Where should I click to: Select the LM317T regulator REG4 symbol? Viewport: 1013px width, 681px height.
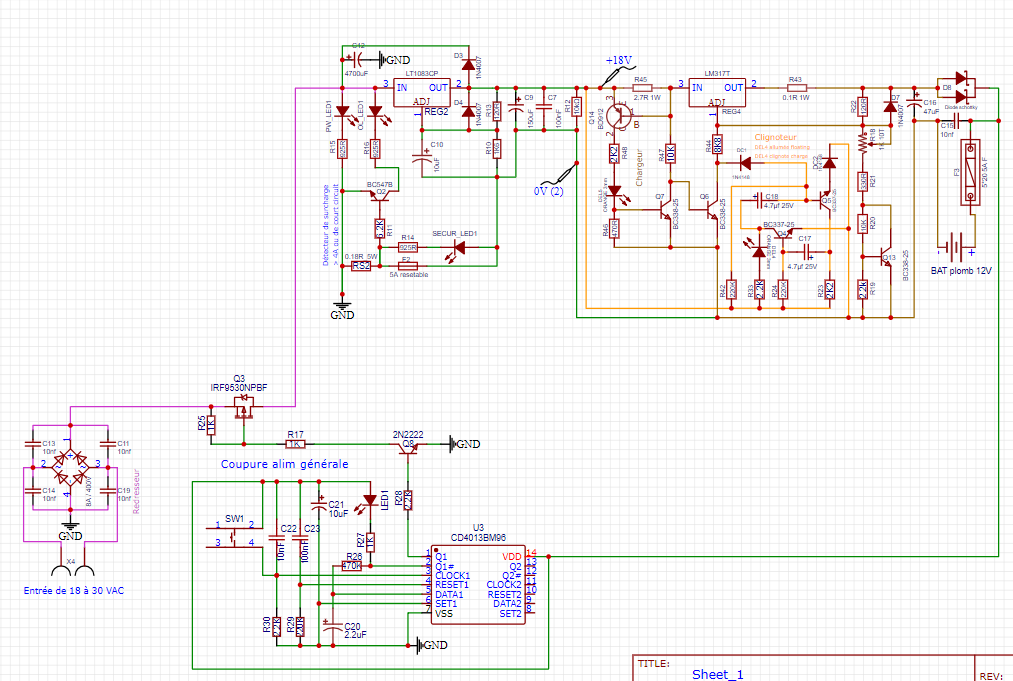click(716, 92)
